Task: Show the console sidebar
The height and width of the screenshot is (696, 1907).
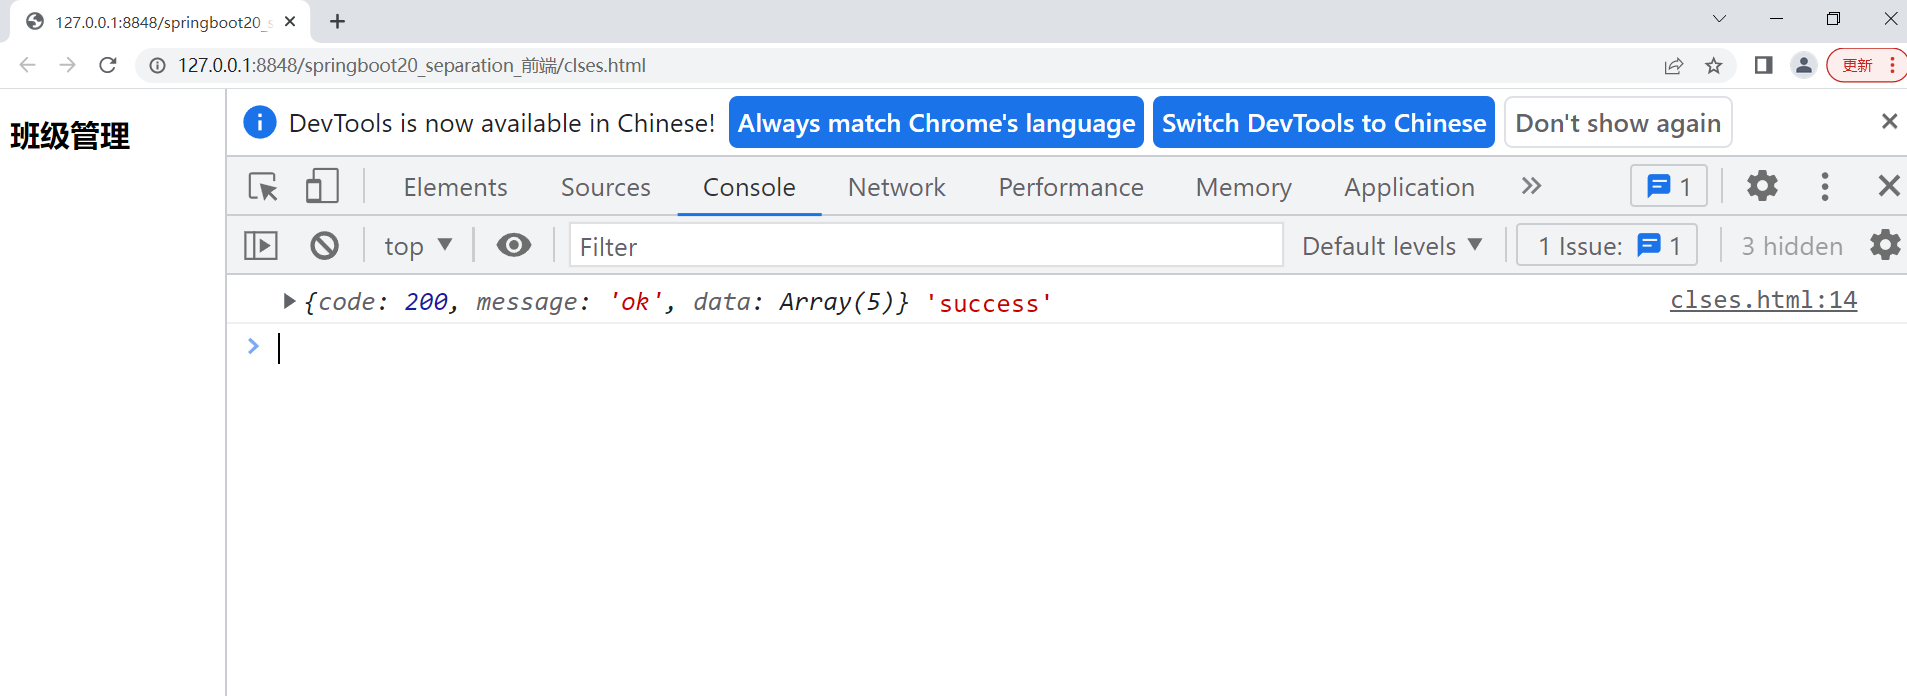Action: coord(261,245)
